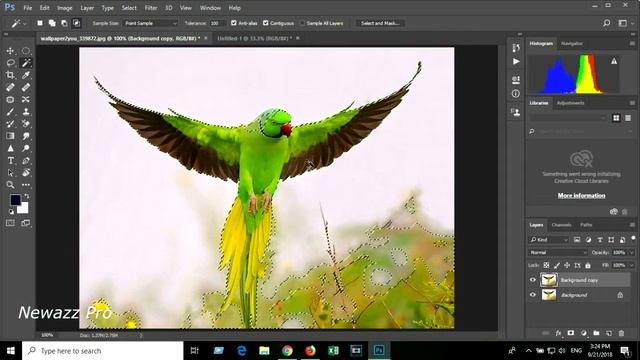The height and width of the screenshot is (360, 640).
Task: Click the Select and Mask button
Action: (380, 23)
